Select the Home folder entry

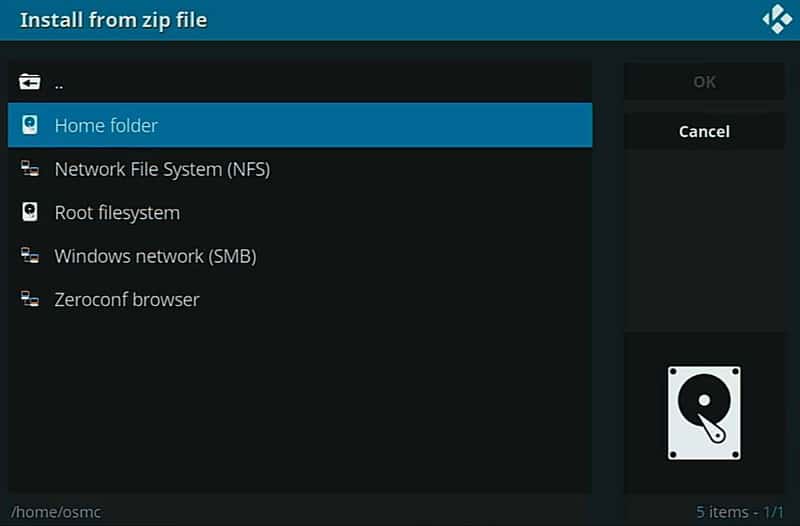(x=300, y=125)
